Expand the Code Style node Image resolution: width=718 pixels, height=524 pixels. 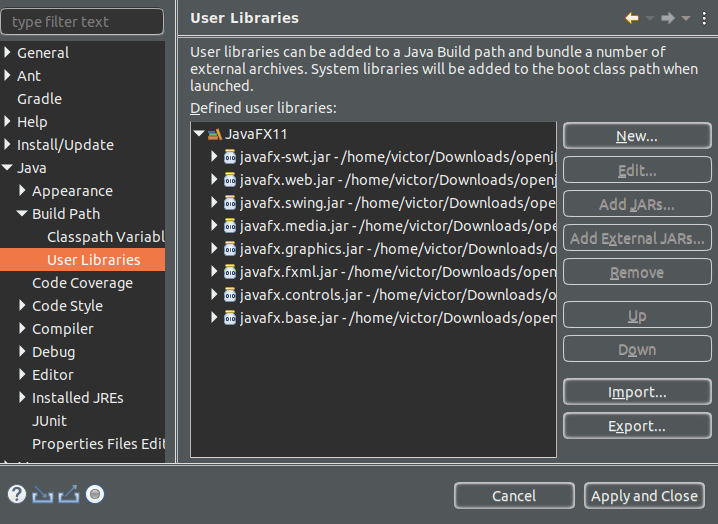click(22, 306)
